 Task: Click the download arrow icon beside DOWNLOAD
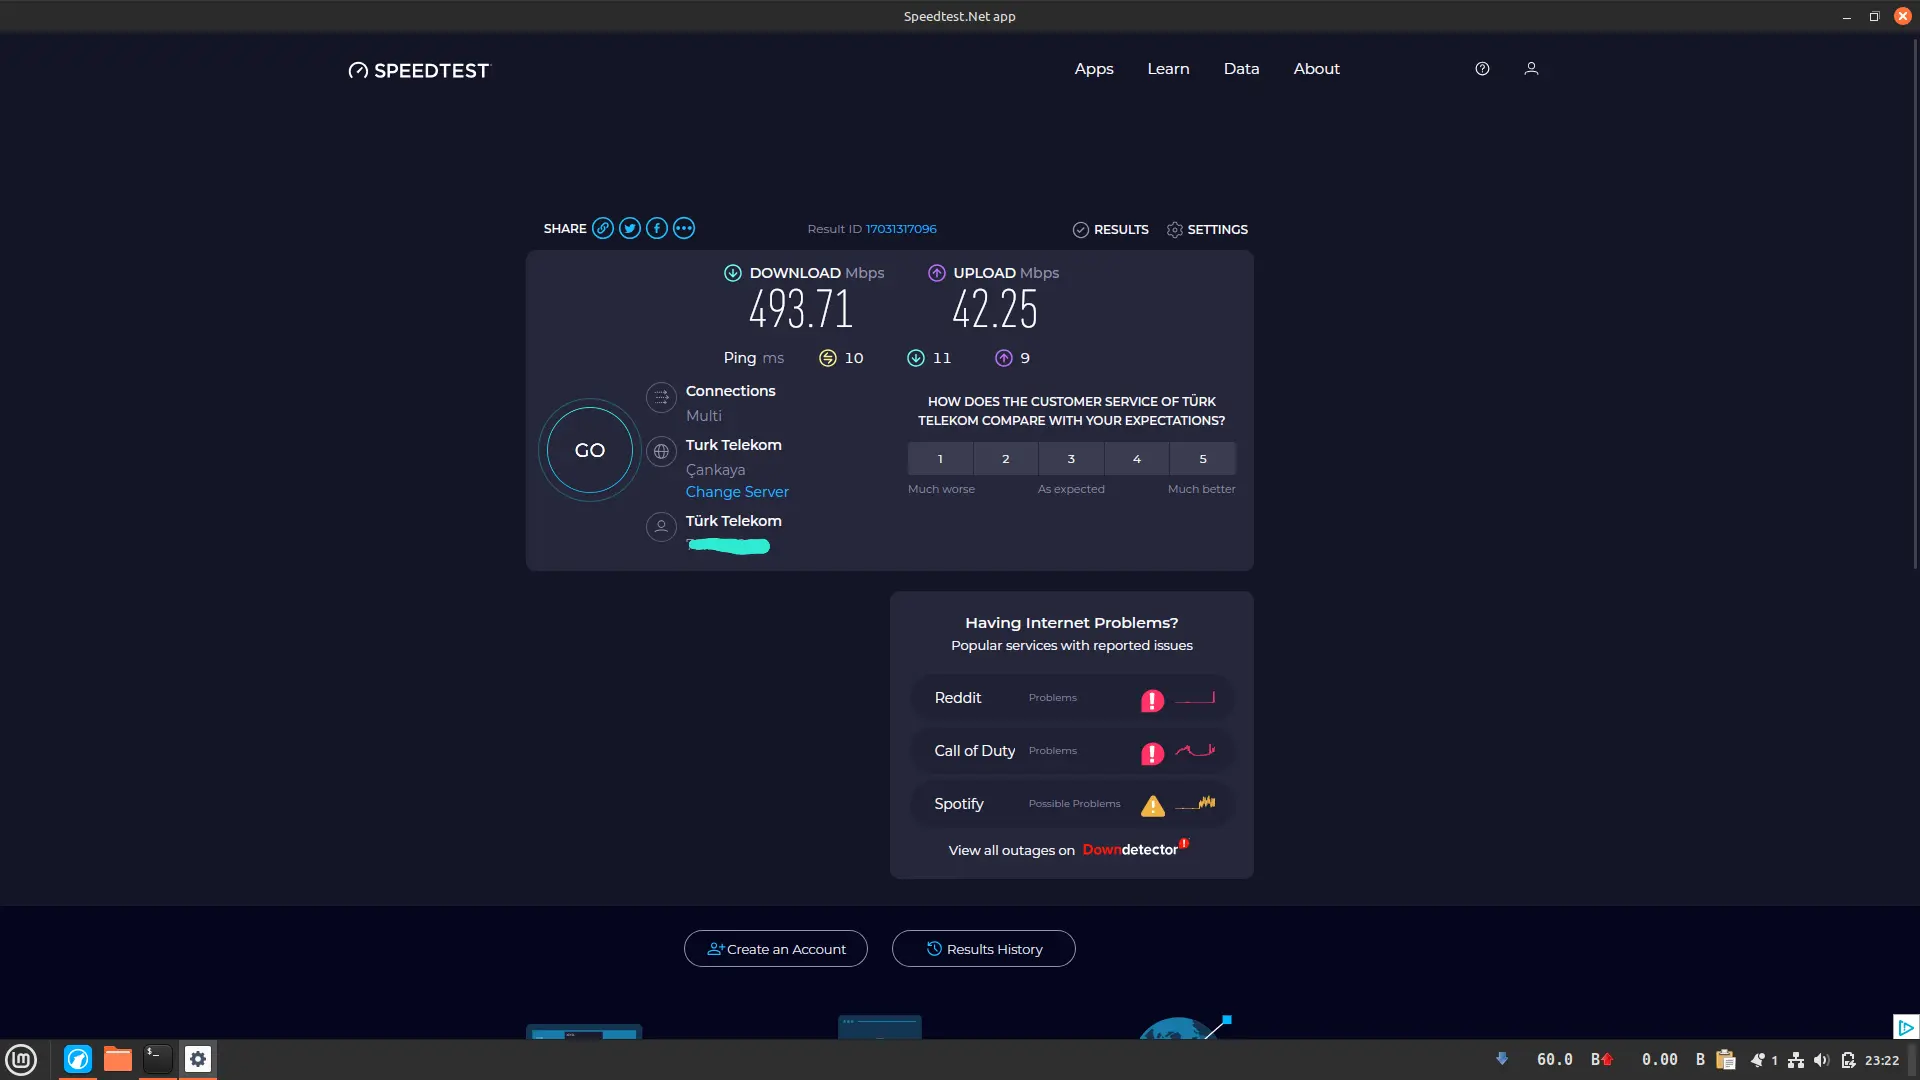(x=733, y=273)
